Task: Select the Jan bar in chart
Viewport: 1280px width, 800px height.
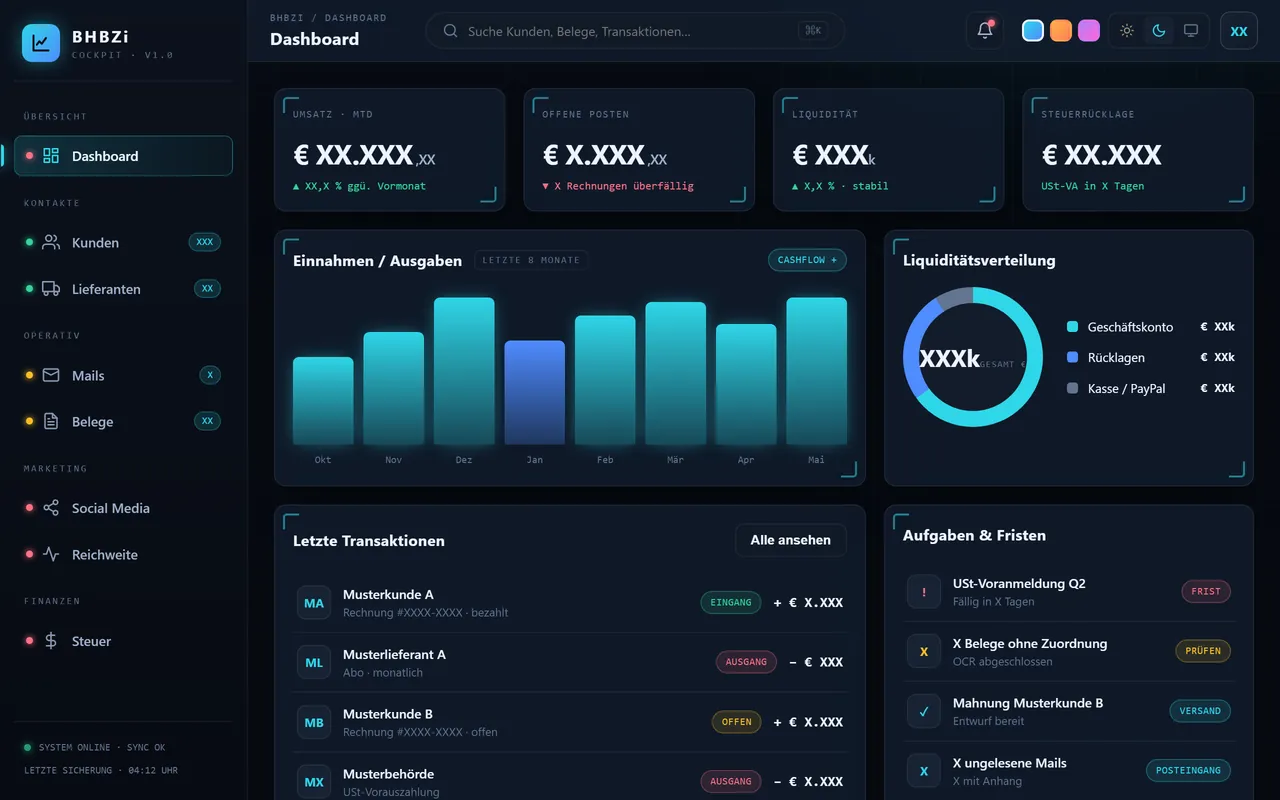Action: click(535, 393)
